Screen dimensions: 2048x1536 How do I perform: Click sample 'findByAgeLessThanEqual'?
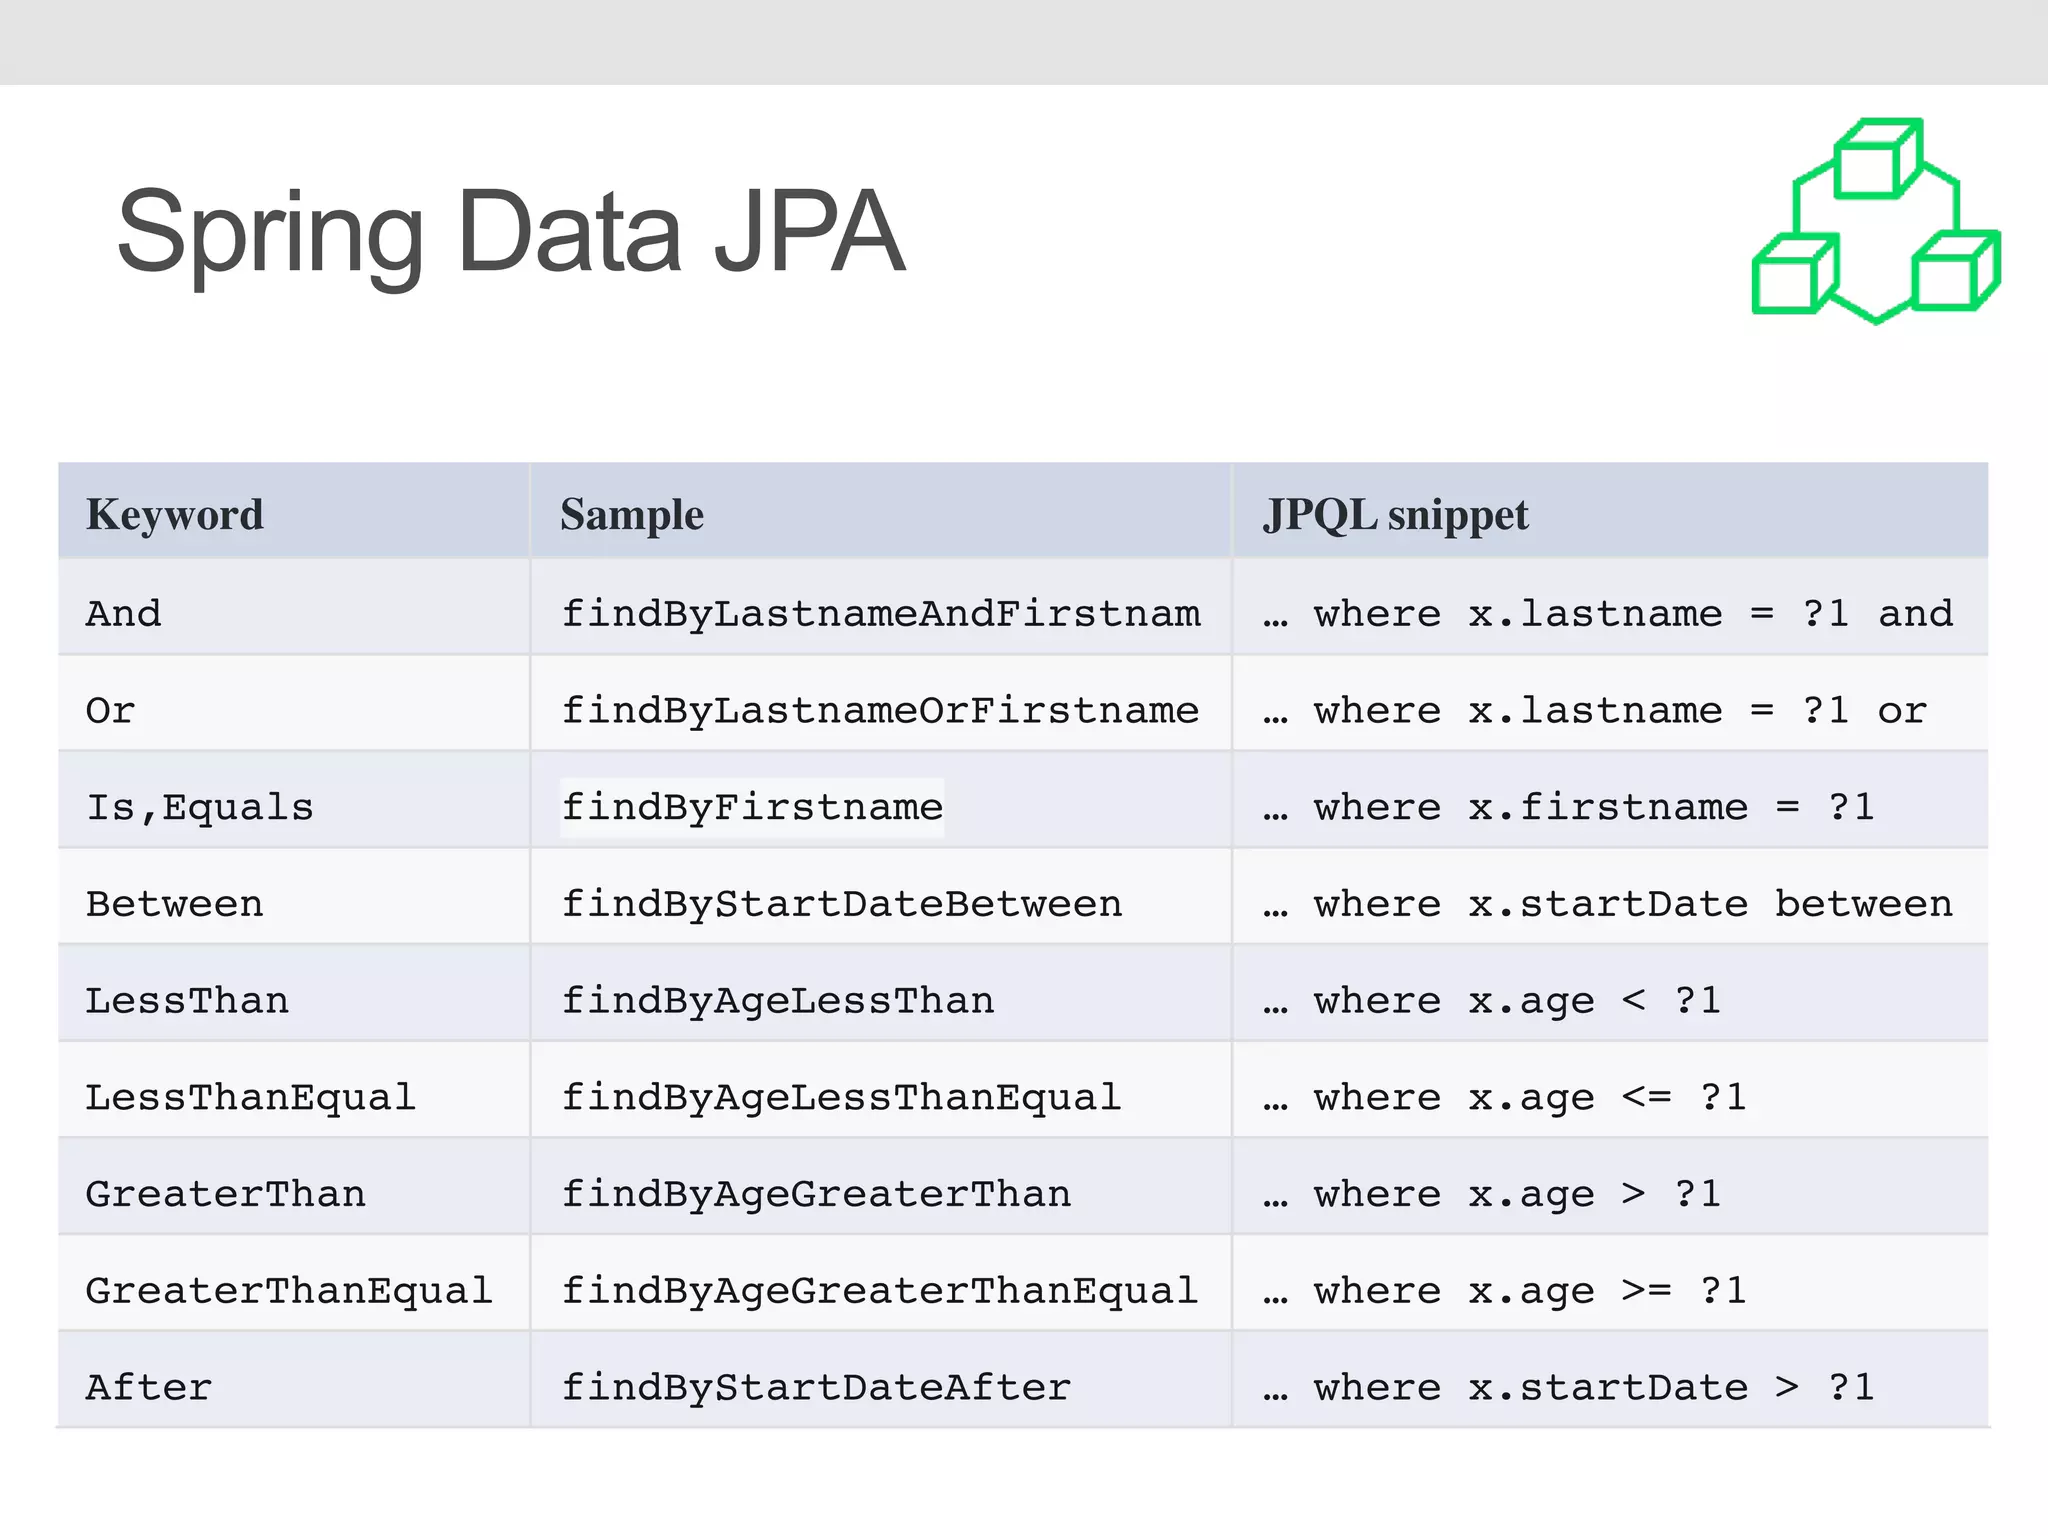click(841, 1097)
